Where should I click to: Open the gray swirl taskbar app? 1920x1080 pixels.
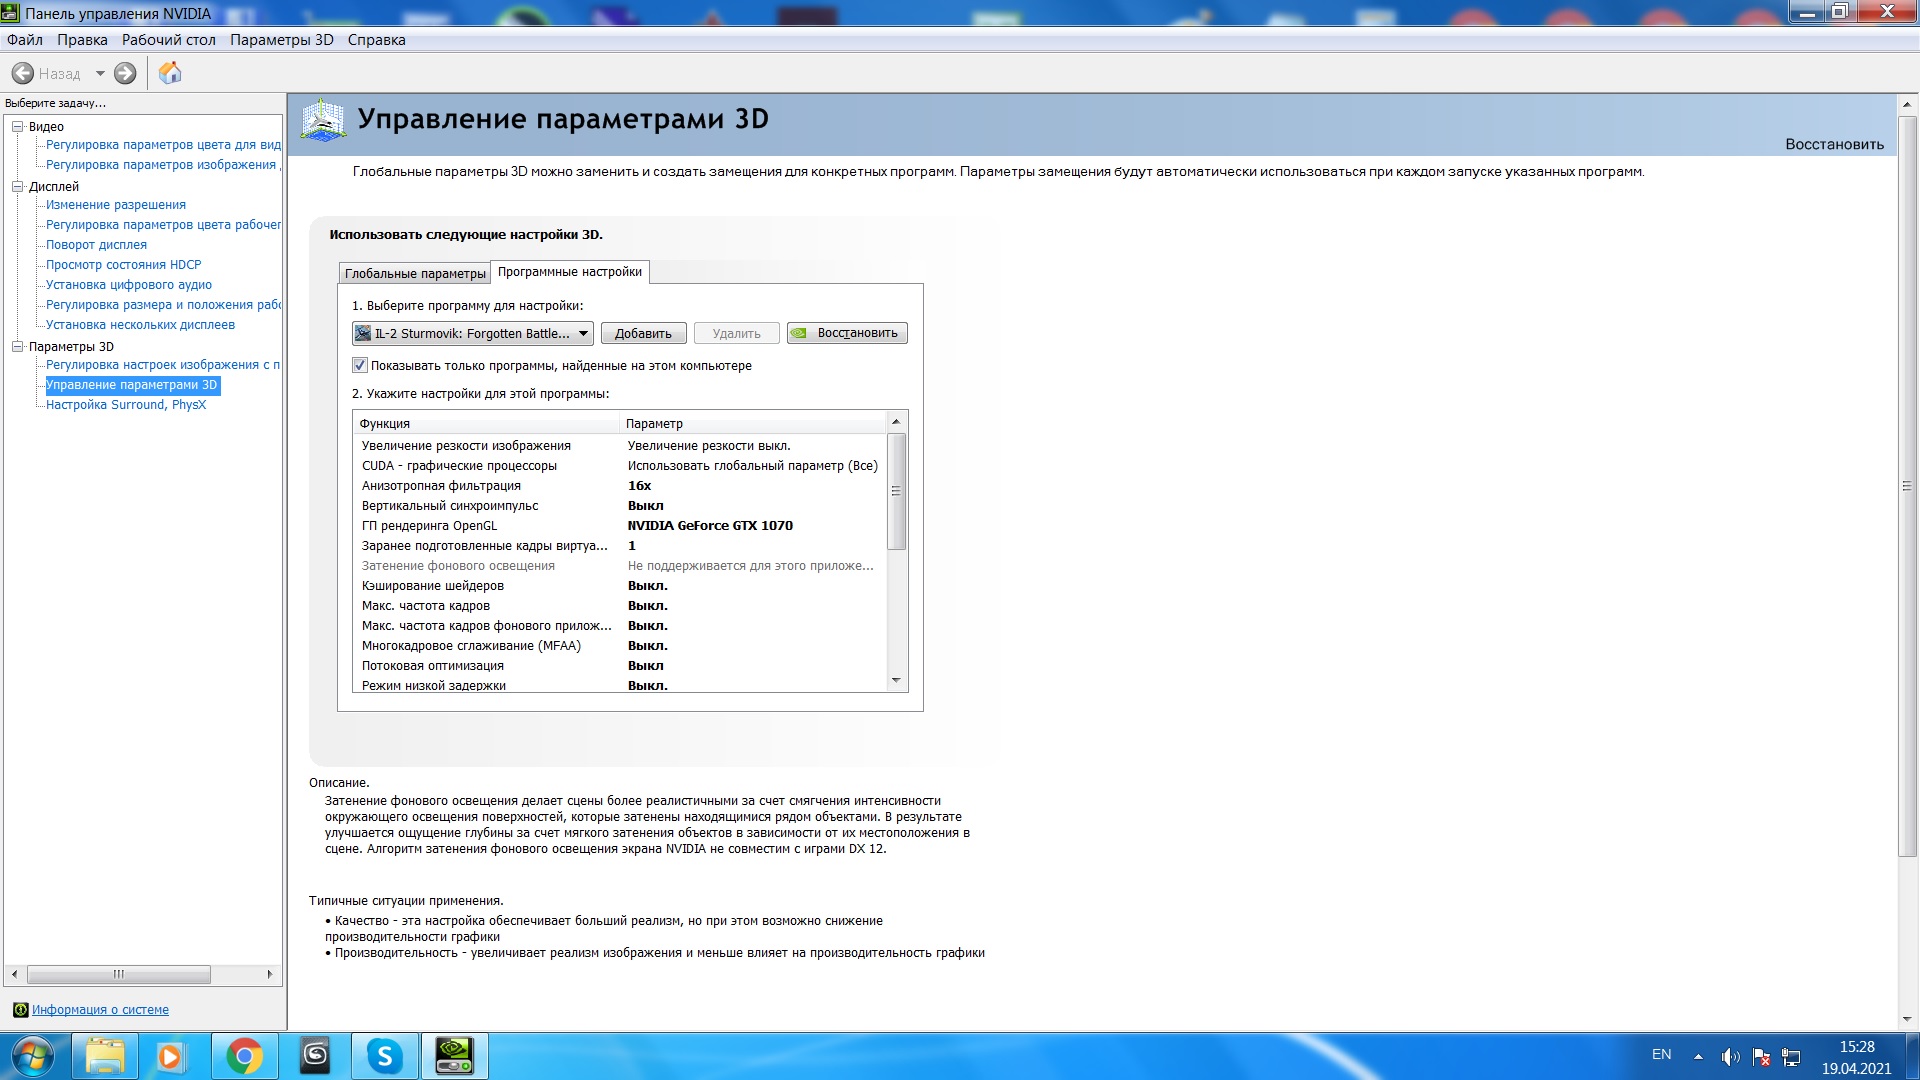point(315,1057)
